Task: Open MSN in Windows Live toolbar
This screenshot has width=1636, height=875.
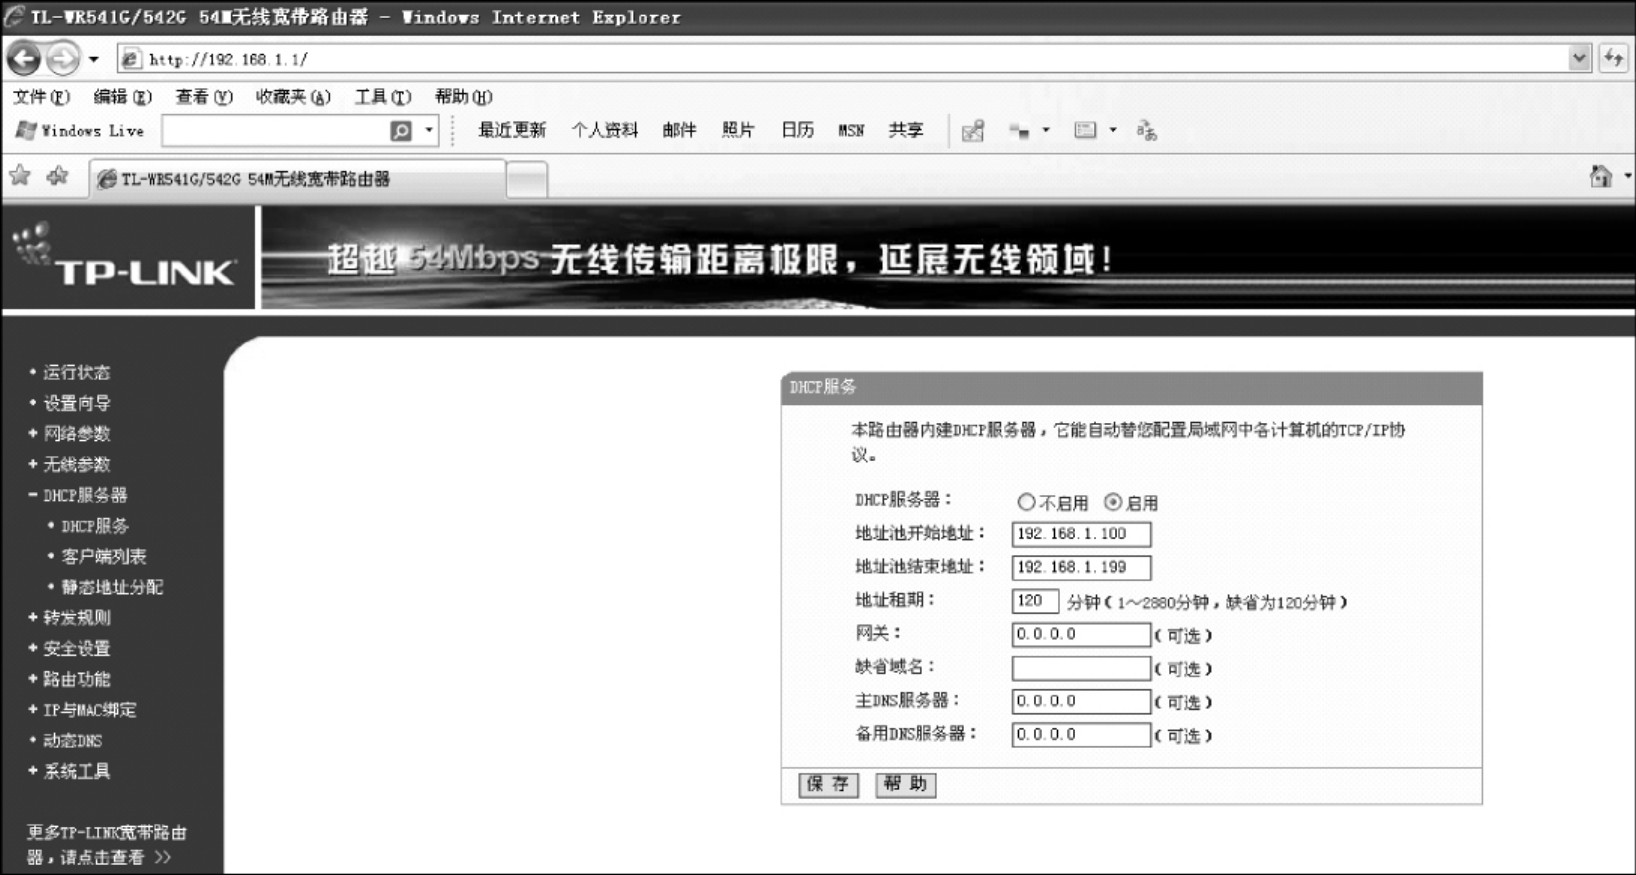Action: coord(851,131)
